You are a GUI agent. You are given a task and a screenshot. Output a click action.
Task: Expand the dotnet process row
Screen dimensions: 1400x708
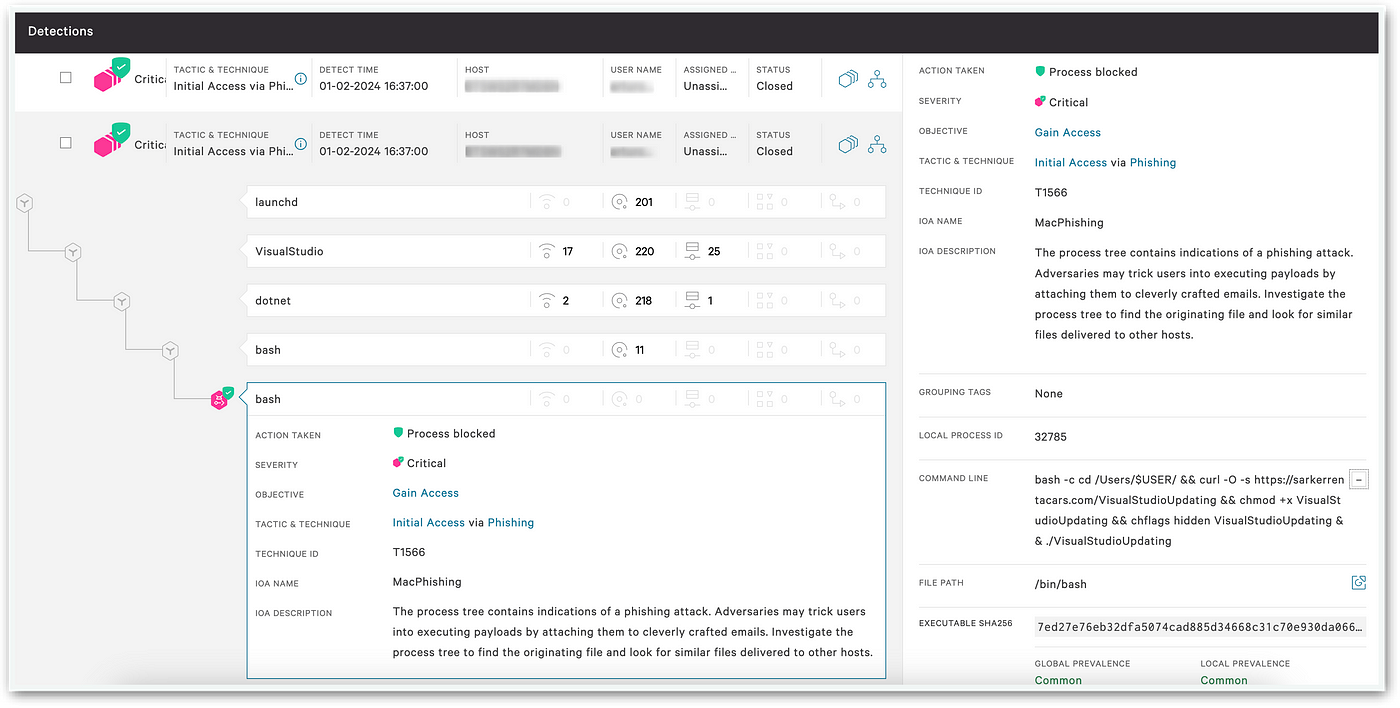click(x=566, y=300)
